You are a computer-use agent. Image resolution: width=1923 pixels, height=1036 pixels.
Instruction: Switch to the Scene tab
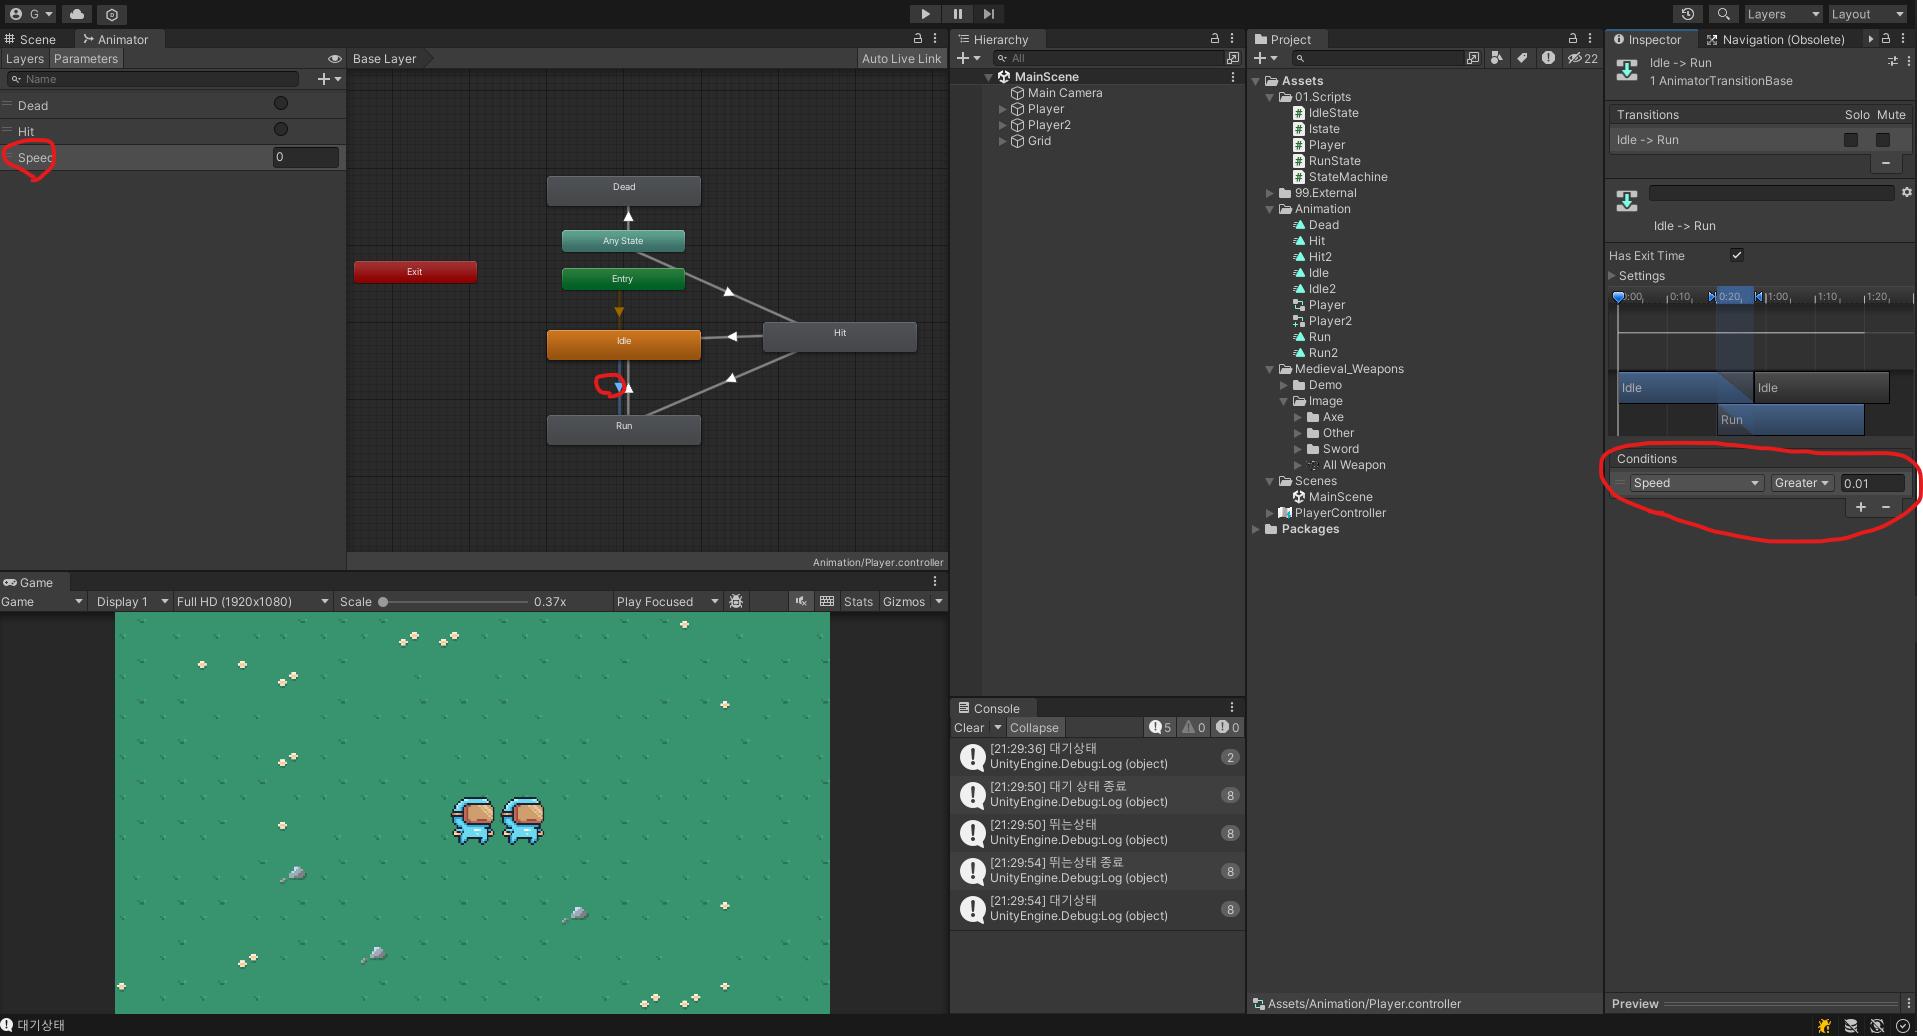pyautogui.click(x=31, y=39)
